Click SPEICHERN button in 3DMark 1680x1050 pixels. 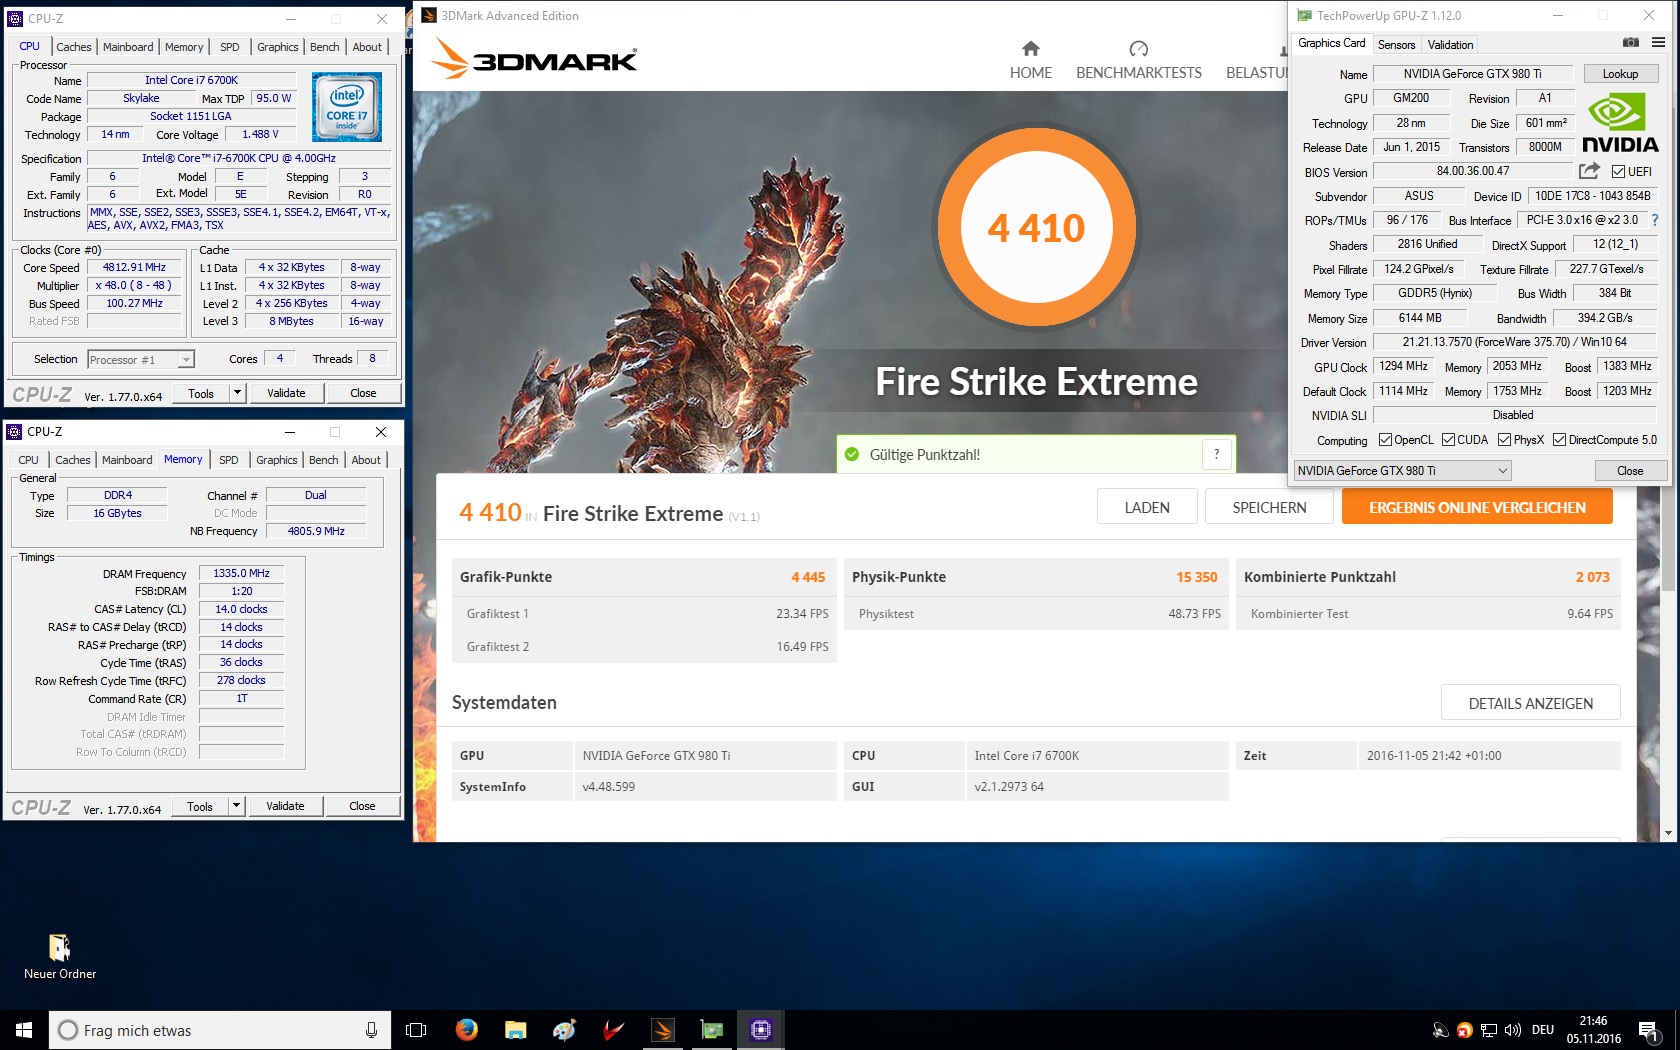[1269, 507]
